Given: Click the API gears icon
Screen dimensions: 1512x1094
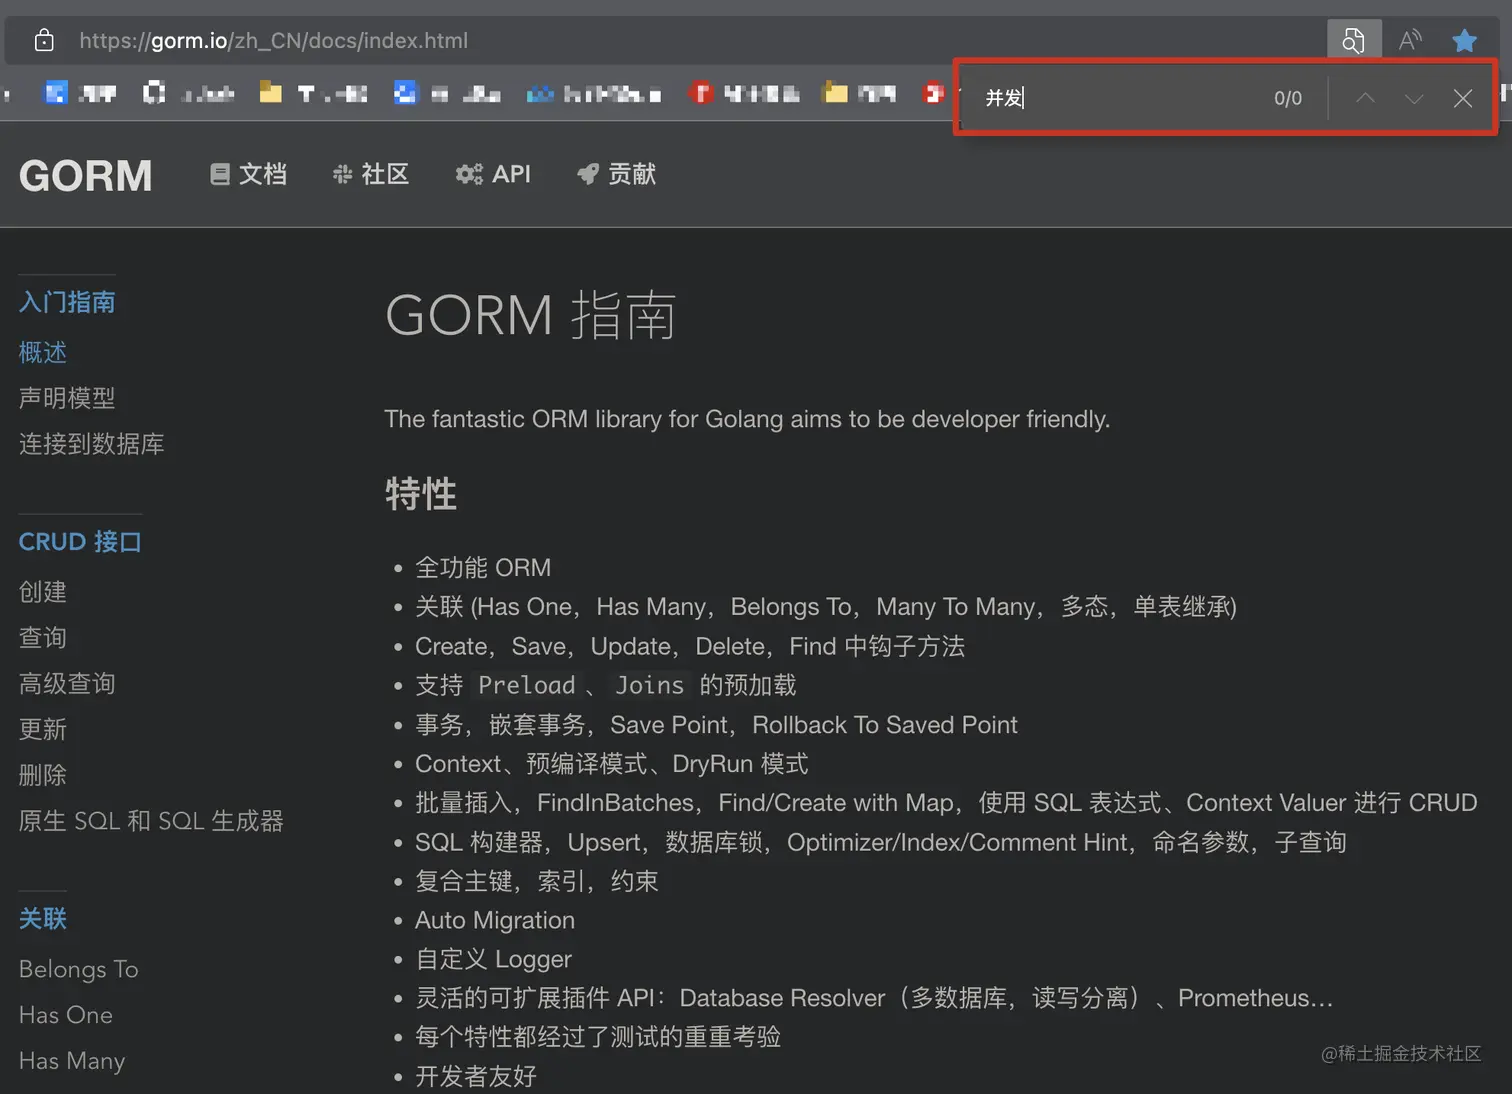Looking at the screenshot, I should (x=469, y=174).
